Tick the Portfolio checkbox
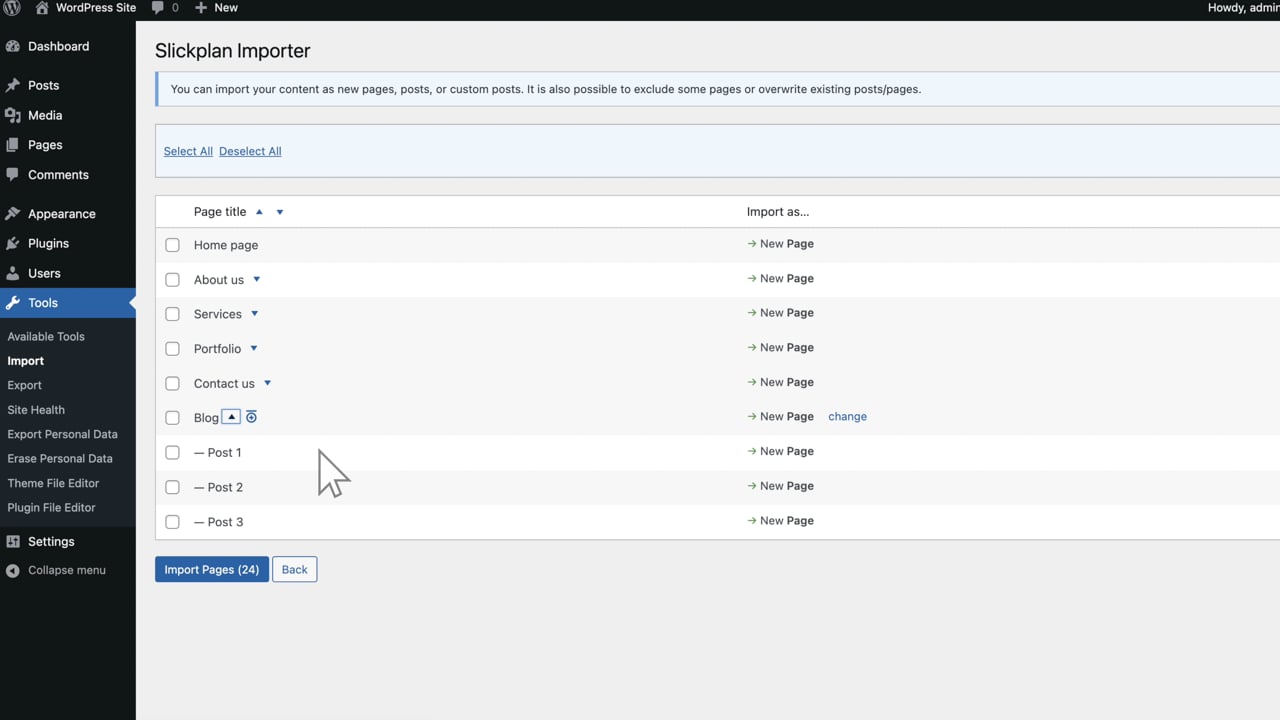The width and height of the screenshot is (1280, 720). [x=172, y=348]
